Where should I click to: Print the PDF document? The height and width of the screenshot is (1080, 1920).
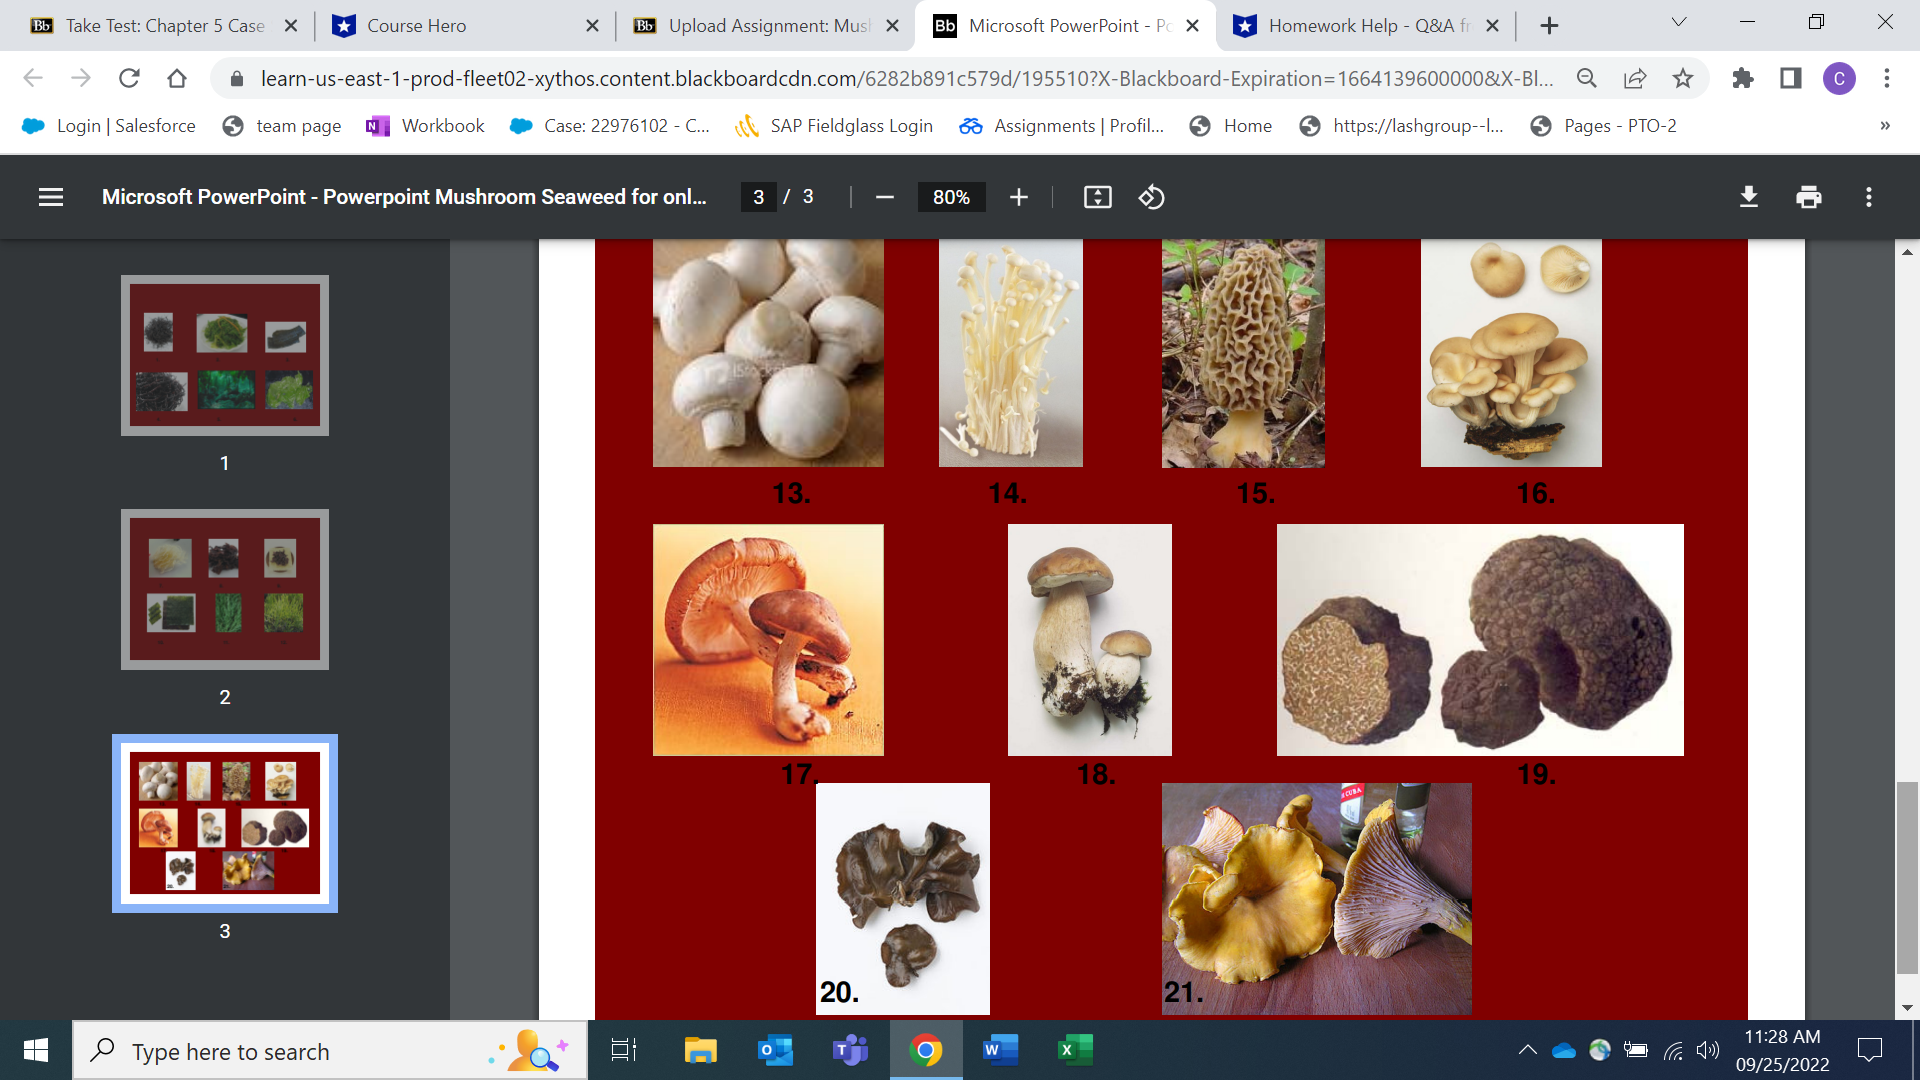tap(1808, 197)
